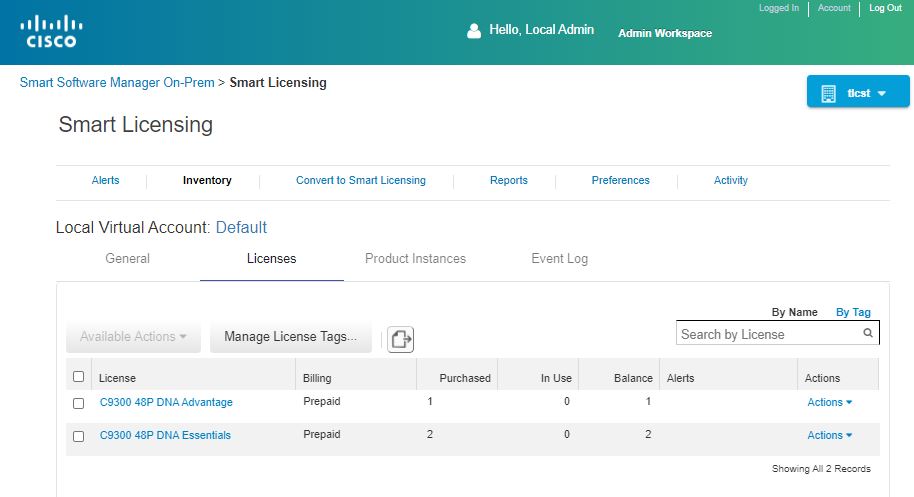Select the Inventory tab

207,180
